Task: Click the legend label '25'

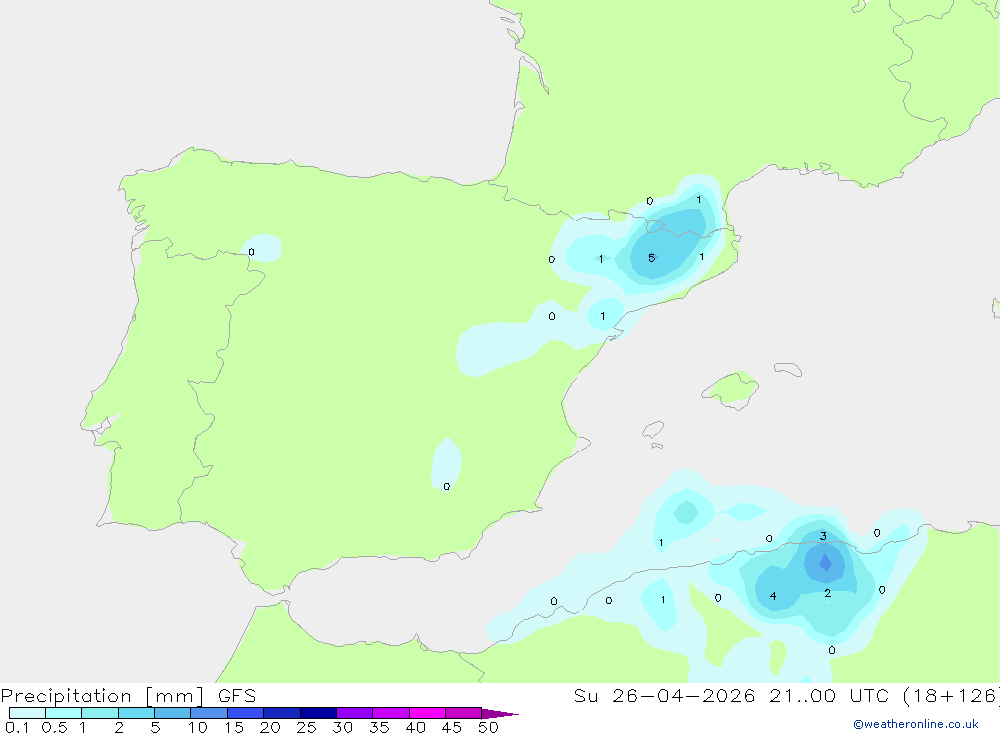Action: click(306, 727)
